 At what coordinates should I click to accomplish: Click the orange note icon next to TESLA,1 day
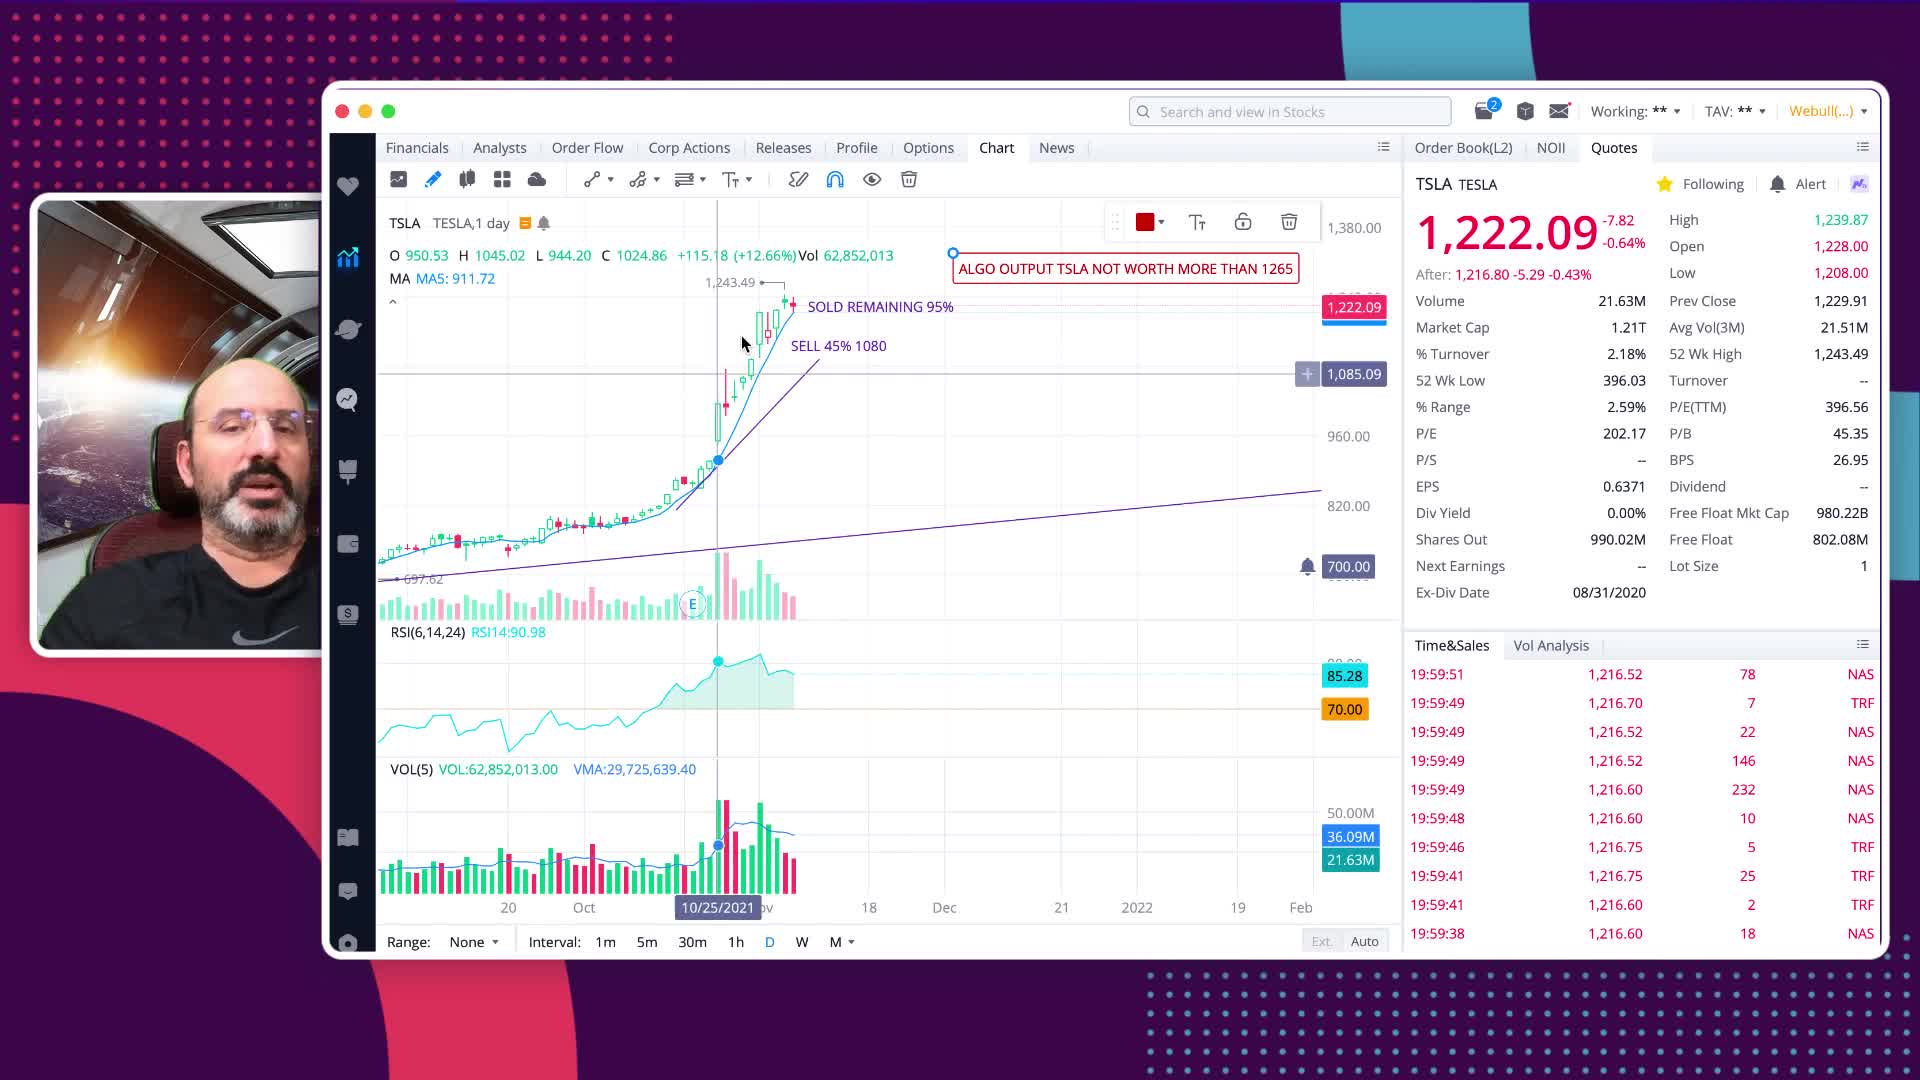525,223
